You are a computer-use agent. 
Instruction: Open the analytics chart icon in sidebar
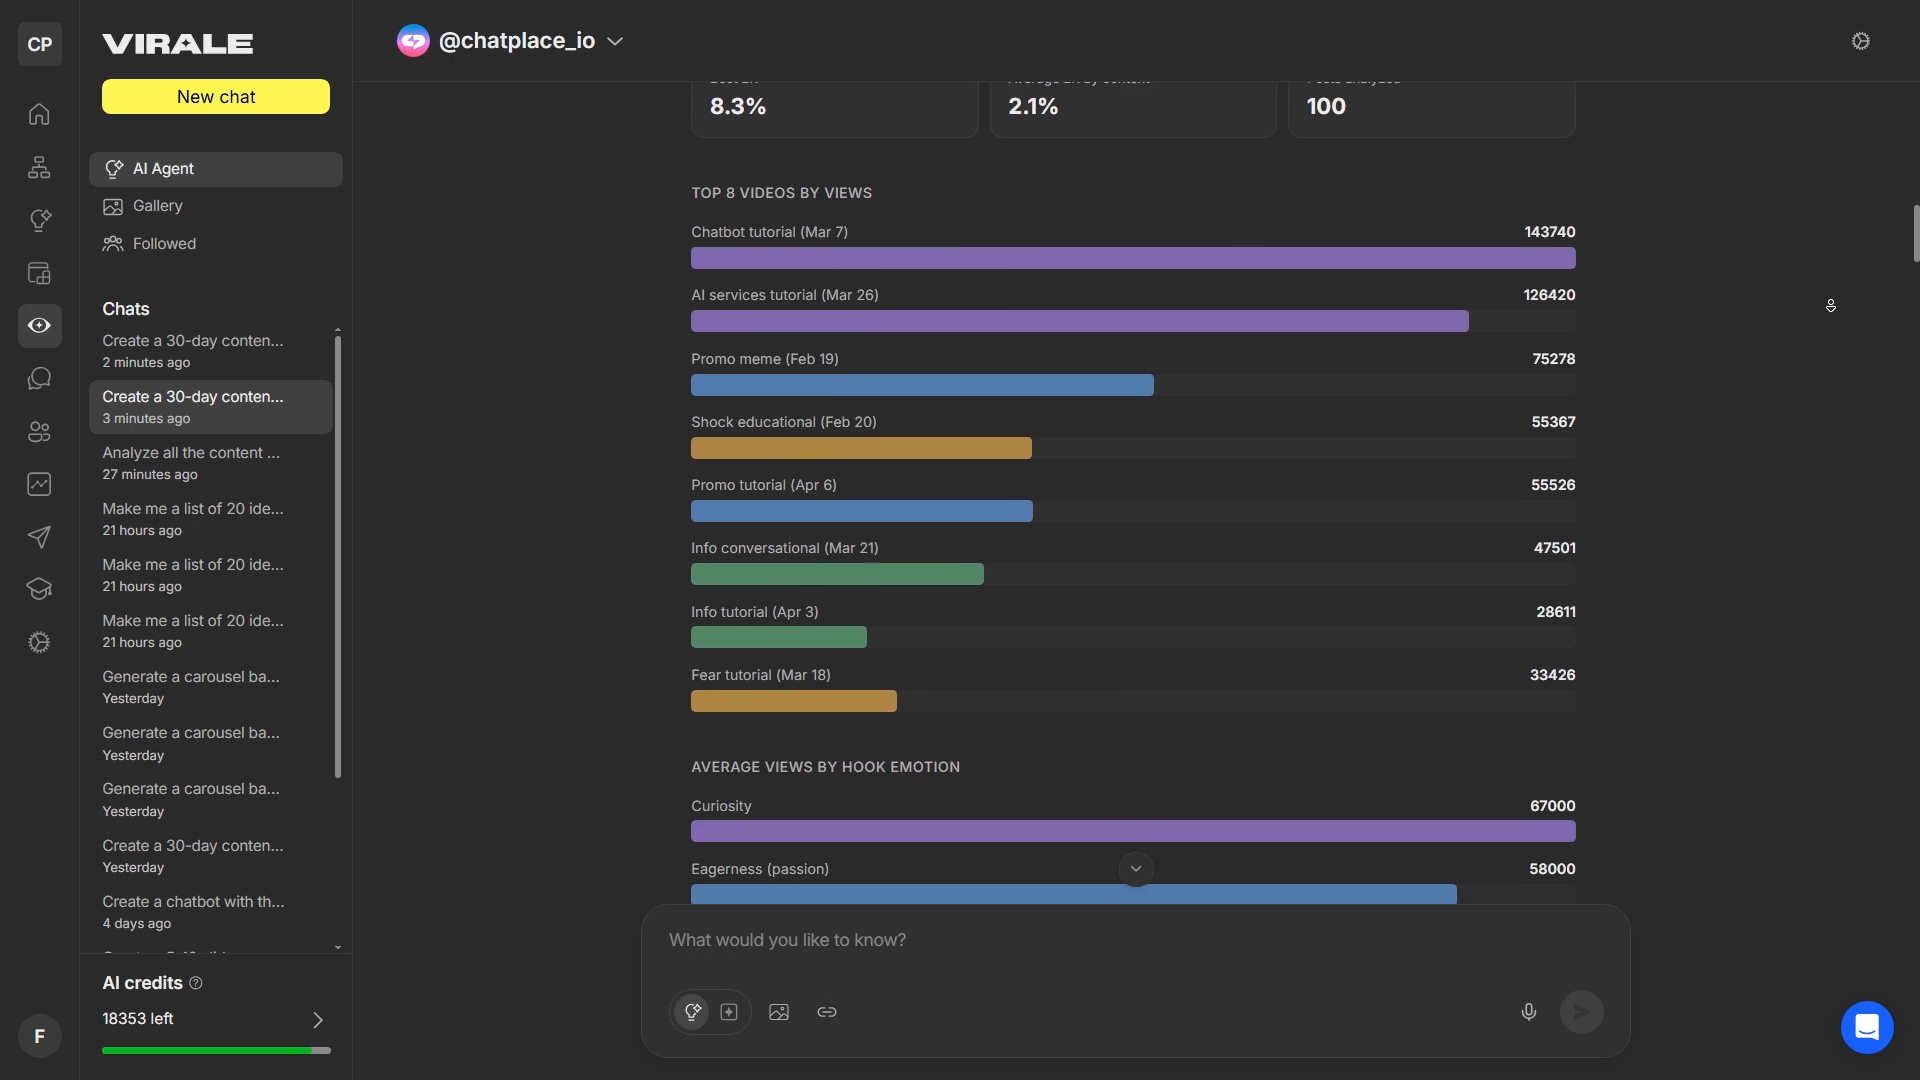[x=39, y=485]
